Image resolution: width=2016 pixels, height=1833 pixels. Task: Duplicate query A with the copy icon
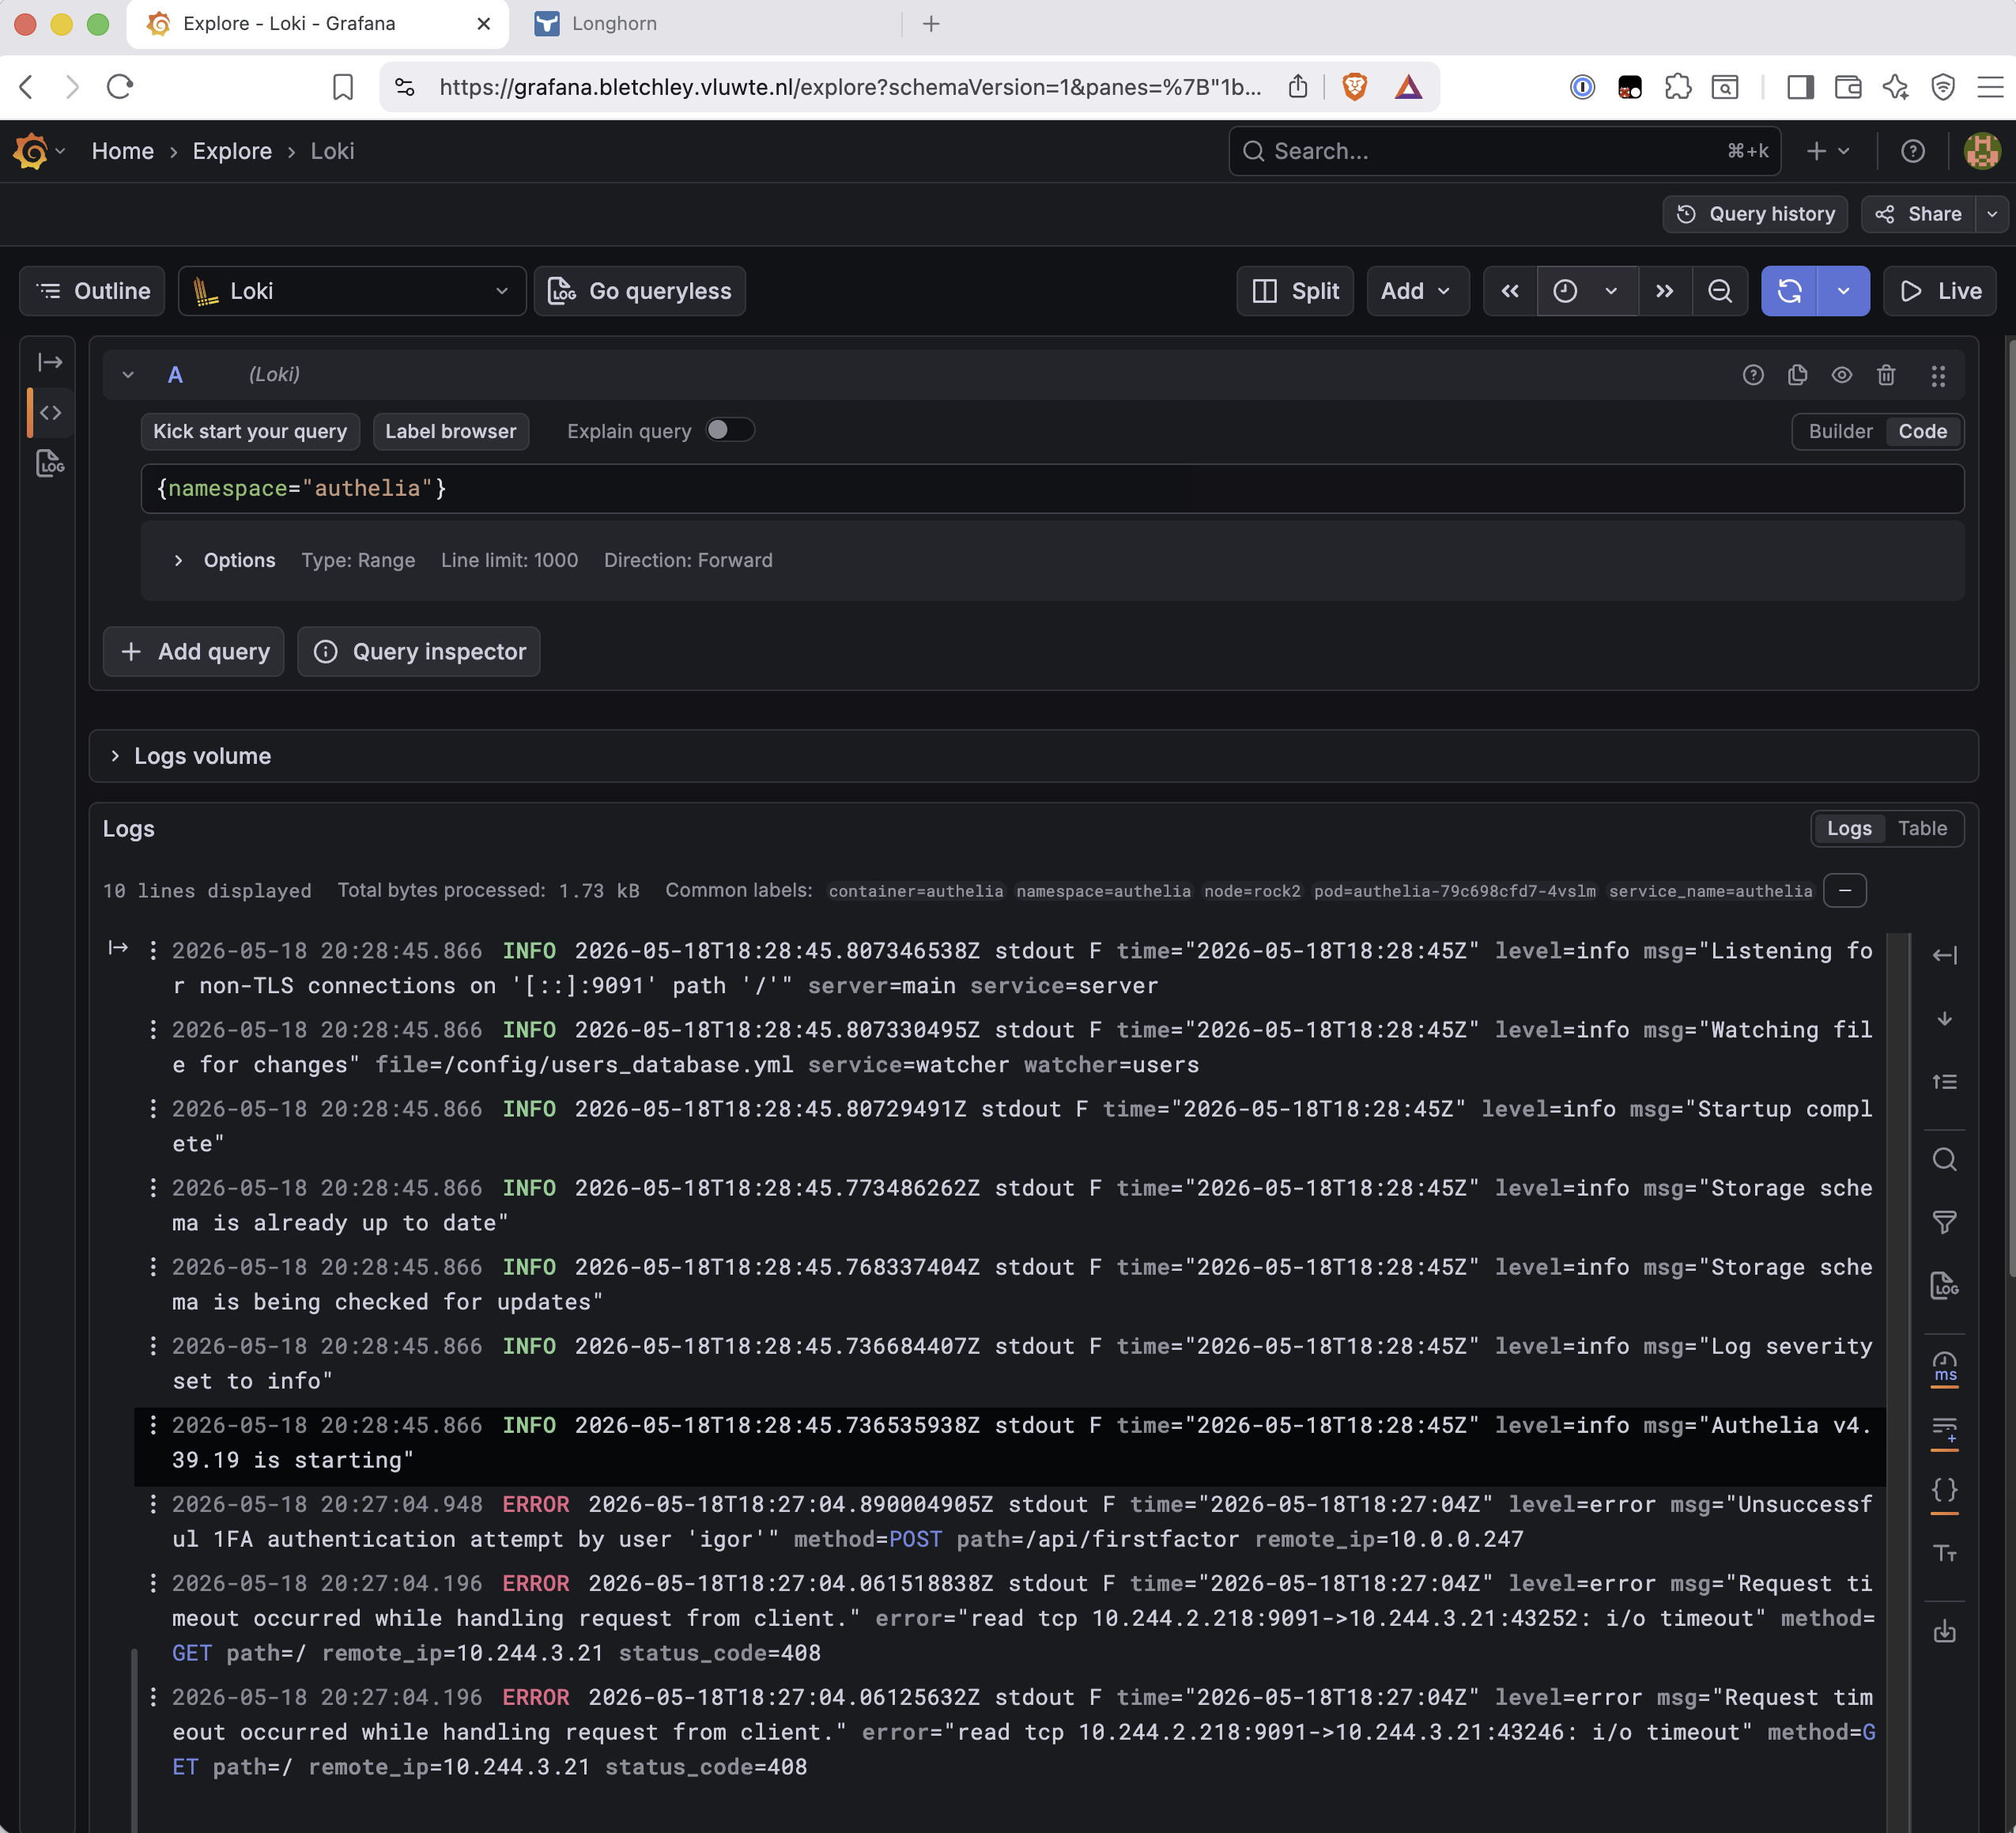point(1797,375)
